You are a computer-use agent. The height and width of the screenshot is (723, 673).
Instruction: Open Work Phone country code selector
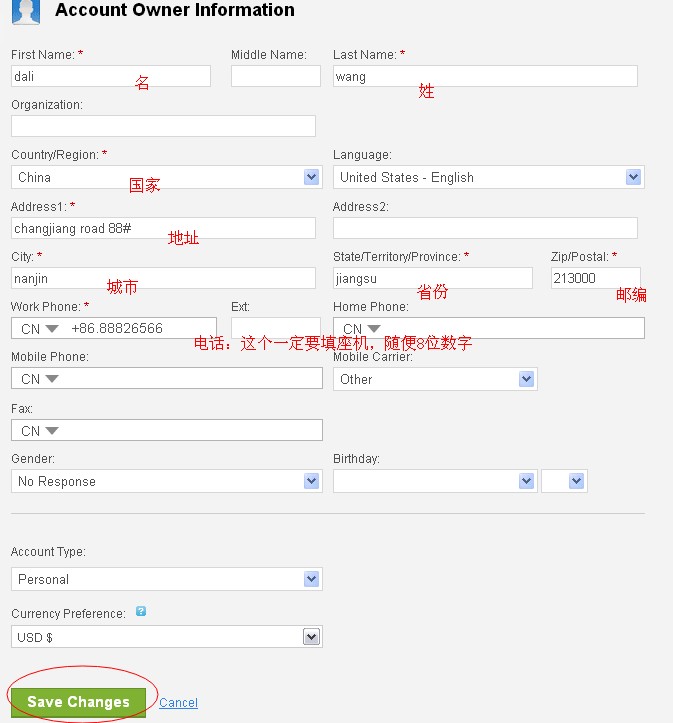click(x=40, y=328)
